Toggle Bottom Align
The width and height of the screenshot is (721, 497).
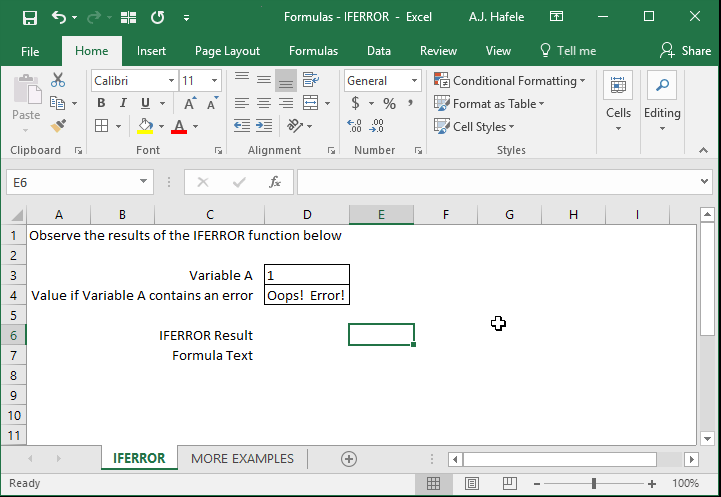click(x=286, y=81)
